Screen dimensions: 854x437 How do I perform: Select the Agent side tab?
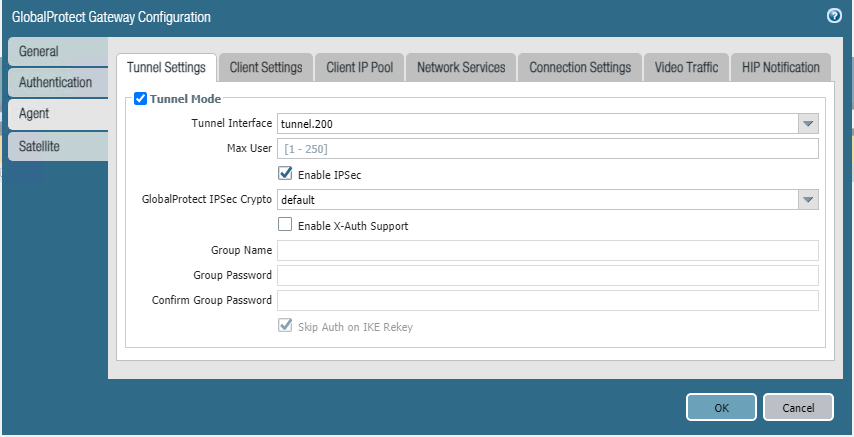coord(58,114)
